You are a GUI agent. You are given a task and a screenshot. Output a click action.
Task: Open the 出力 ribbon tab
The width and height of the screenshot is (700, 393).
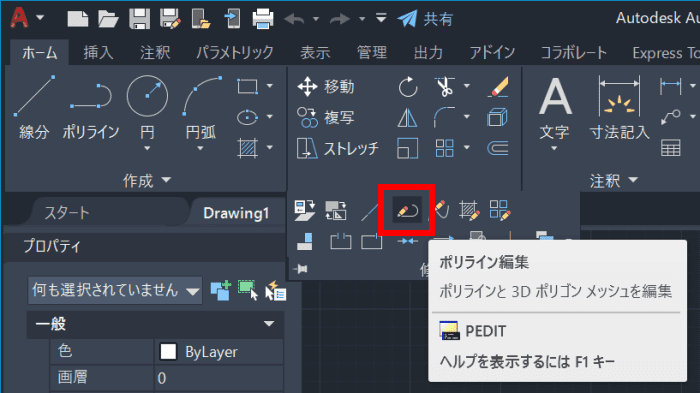(428, 53)
